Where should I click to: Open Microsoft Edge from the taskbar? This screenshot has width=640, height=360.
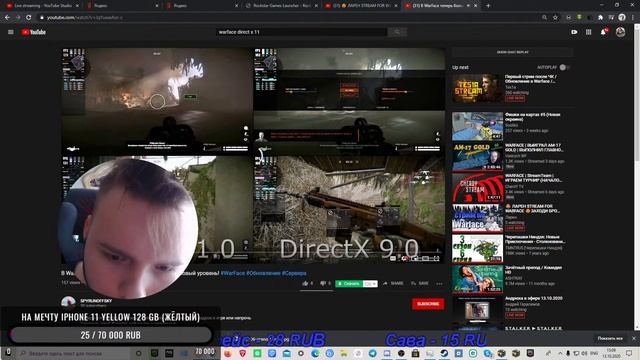pyautogui.click(x=315, y=353)
